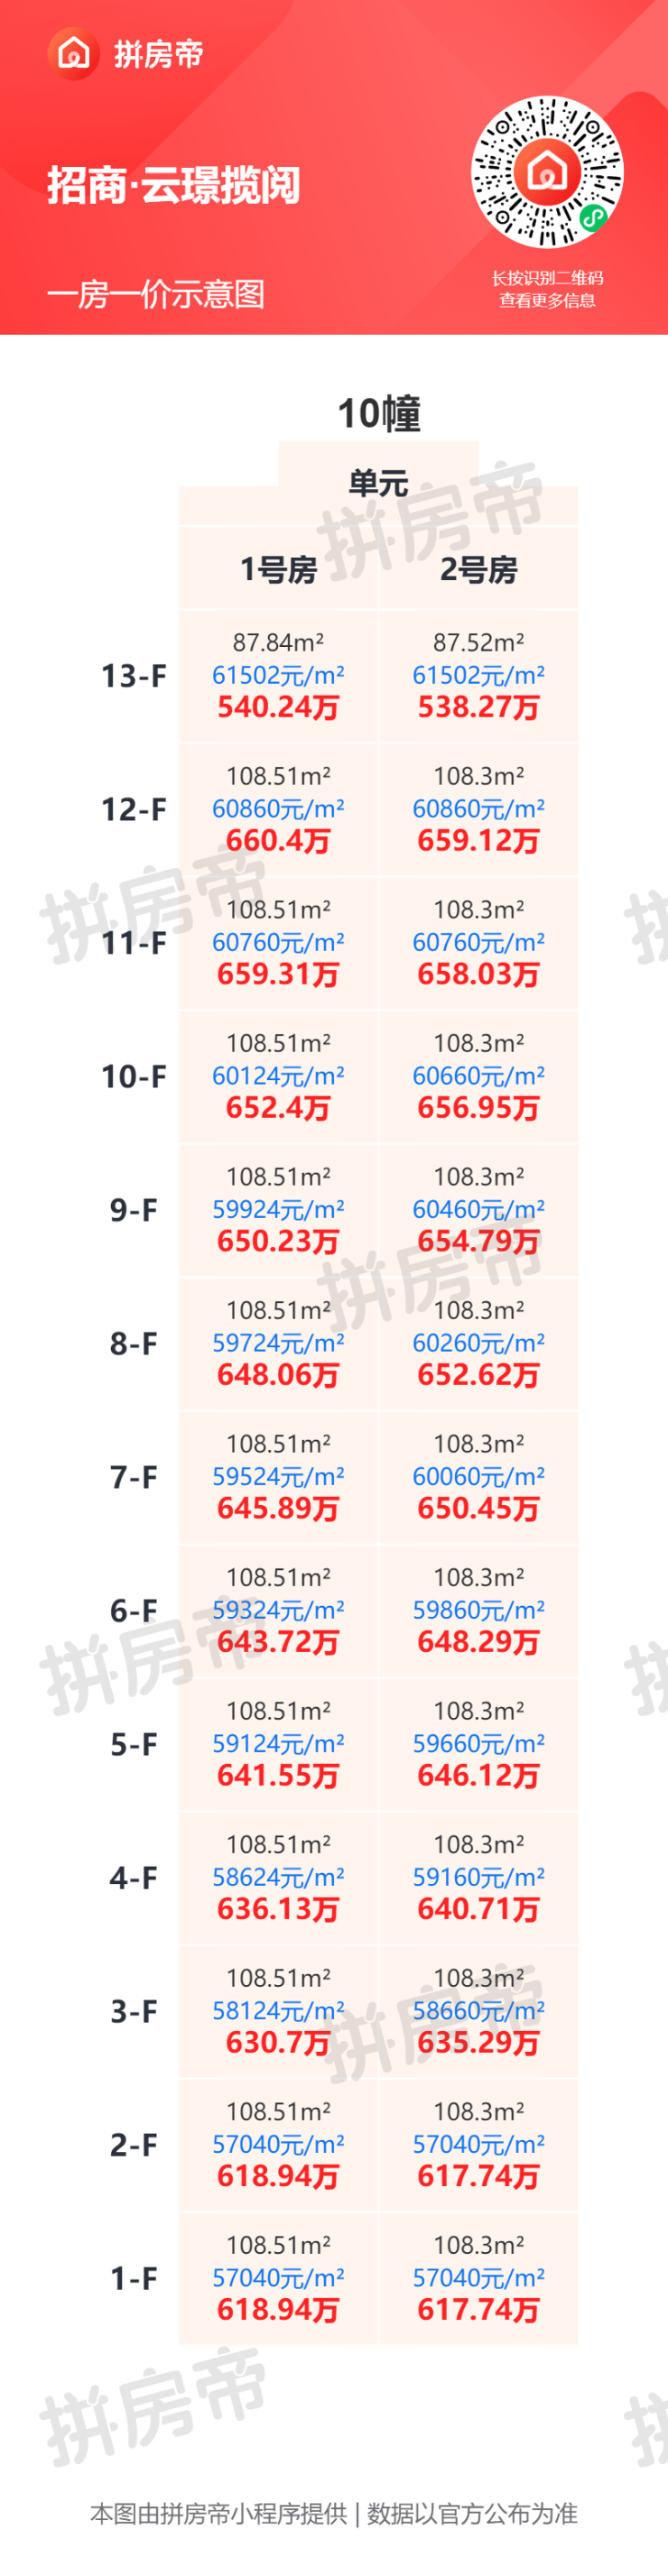Select the 13-F floor row label

tap(133, 676)
